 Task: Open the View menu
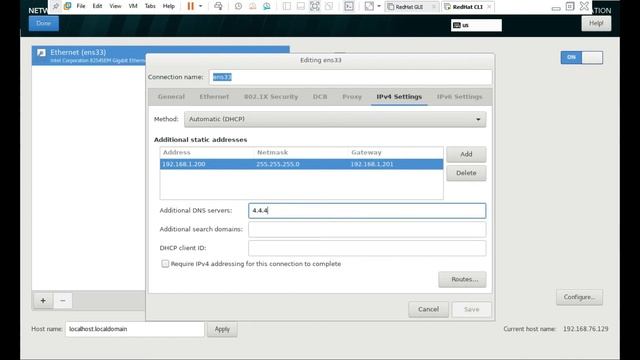115,6
